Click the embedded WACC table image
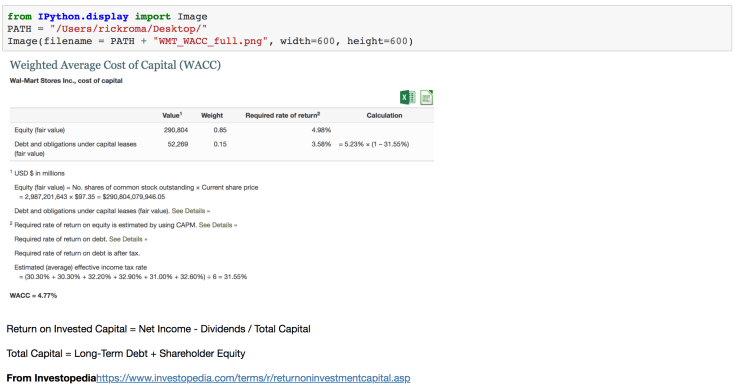Screen dimensions: 738x388 pyautogui.click(x=222, y=179)
